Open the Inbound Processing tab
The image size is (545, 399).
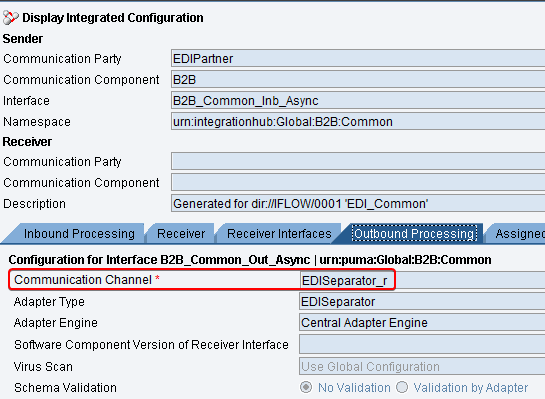point(79,234)
